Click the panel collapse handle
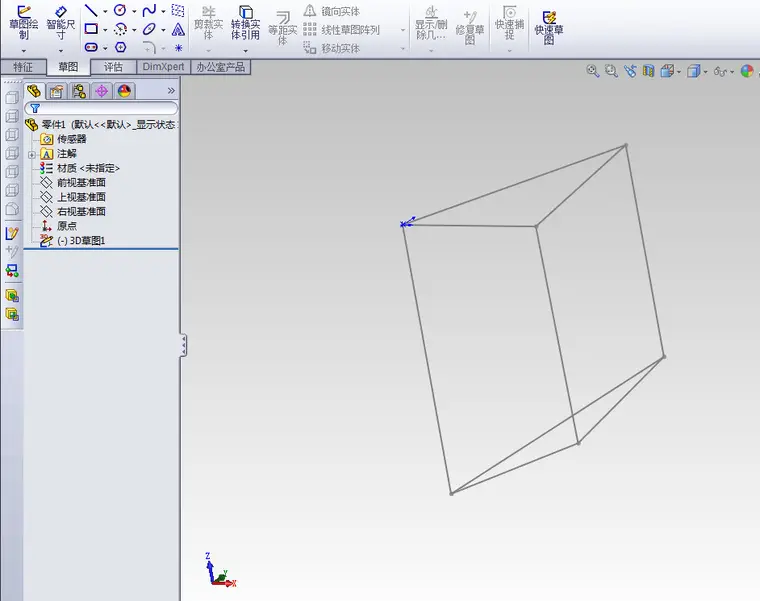This screenshot has height=601, width=760. point(183,346)
